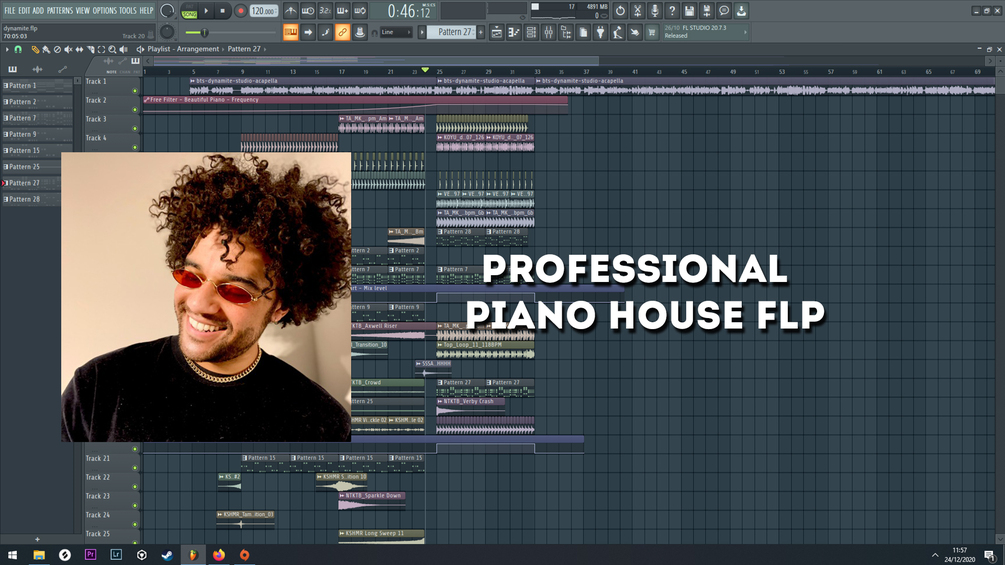Toggle the PAT/SONG mode switch
The width and height of the screenshot is (1005, 565).
189,11
